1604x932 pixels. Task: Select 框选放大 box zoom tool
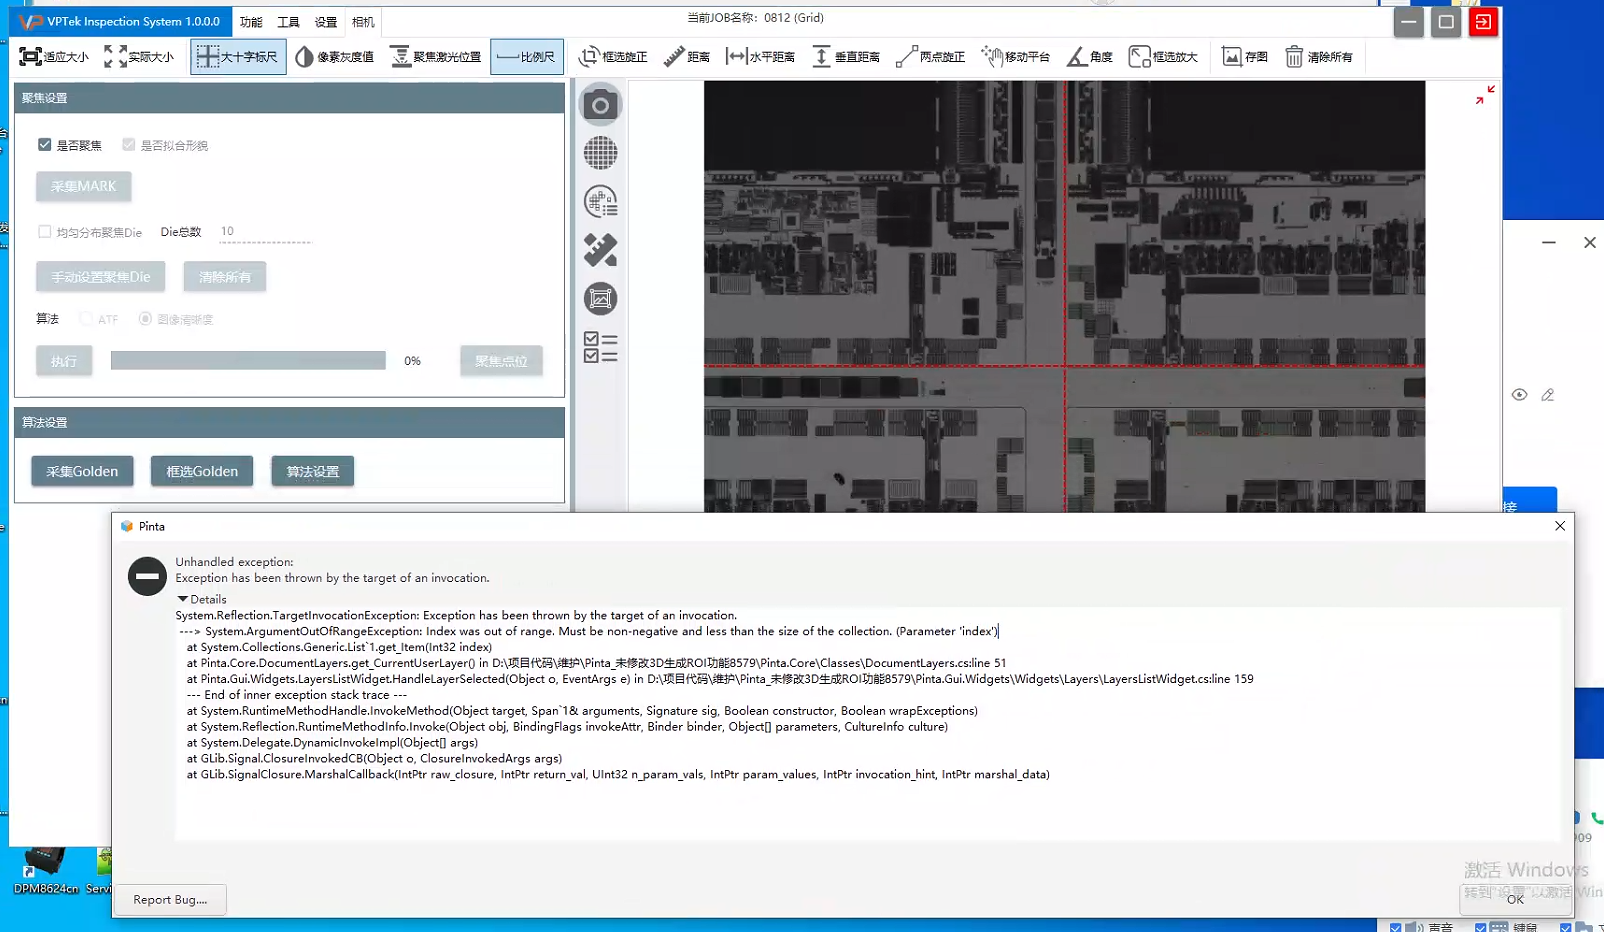1163,57
